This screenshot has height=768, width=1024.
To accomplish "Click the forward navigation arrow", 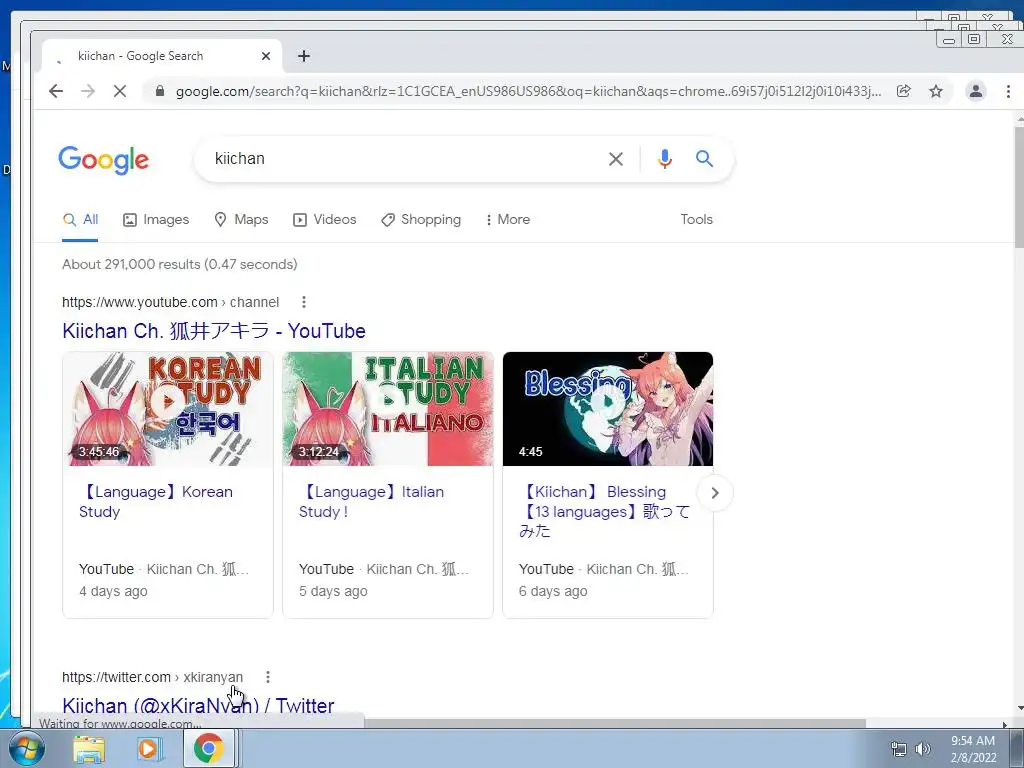I will click(88, 91).
